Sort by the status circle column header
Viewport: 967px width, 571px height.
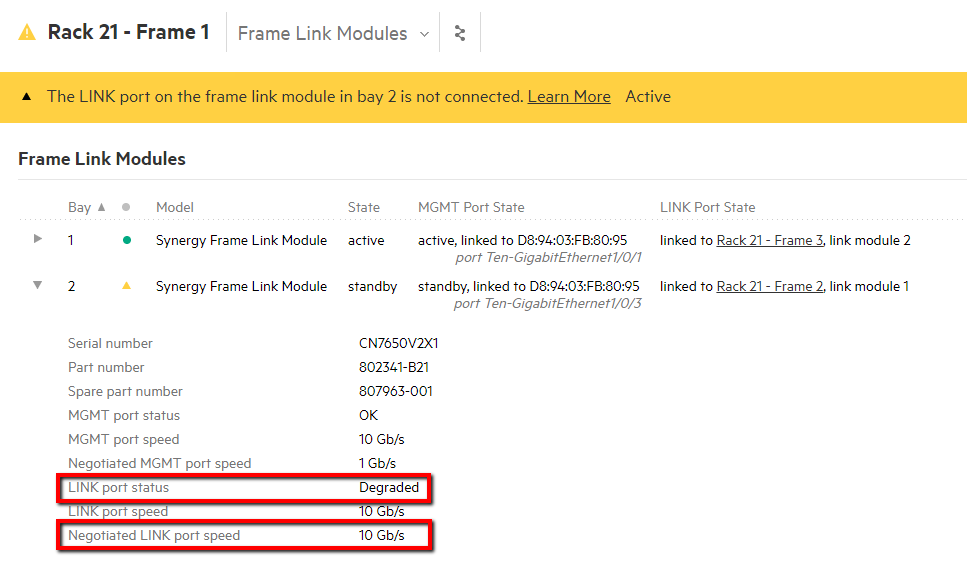pyautogui.click(x=126, y=207)
